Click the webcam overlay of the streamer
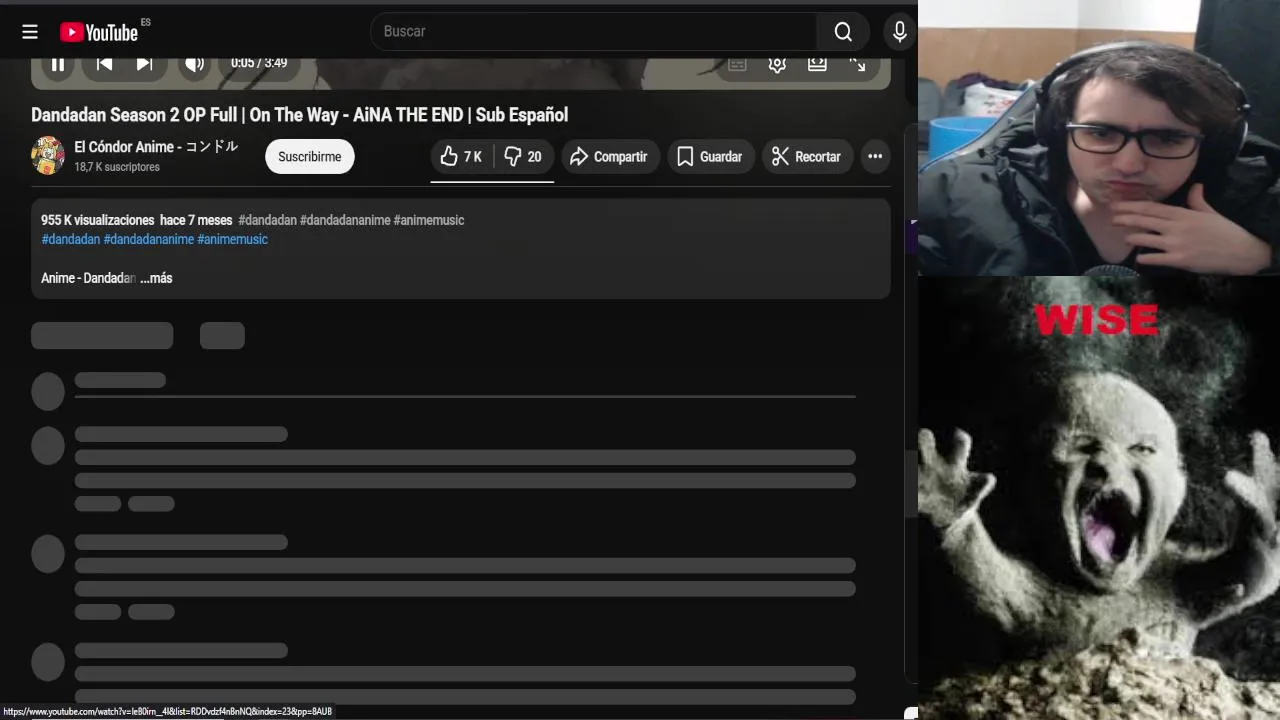Viewport: 1280px width, 720px height. 1099,138
